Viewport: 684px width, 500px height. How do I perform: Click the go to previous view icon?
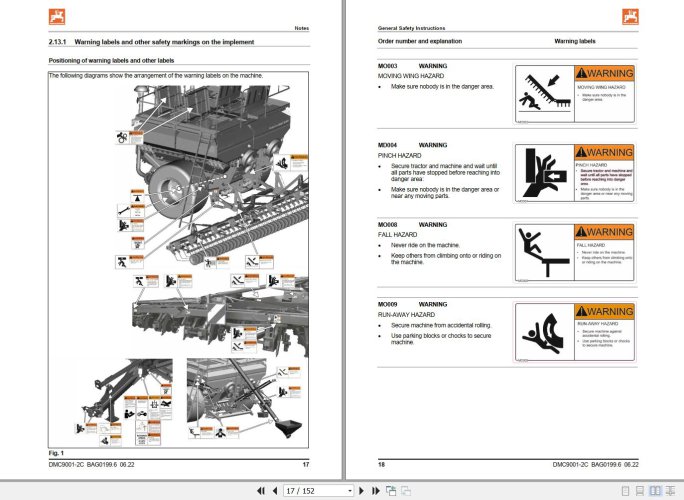tap(392, 491)
